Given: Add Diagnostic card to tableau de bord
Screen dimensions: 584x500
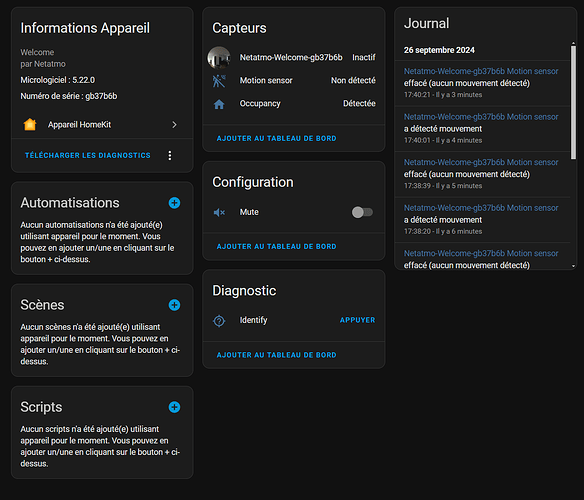Looking at the screenshot, I should click(276, 355).
